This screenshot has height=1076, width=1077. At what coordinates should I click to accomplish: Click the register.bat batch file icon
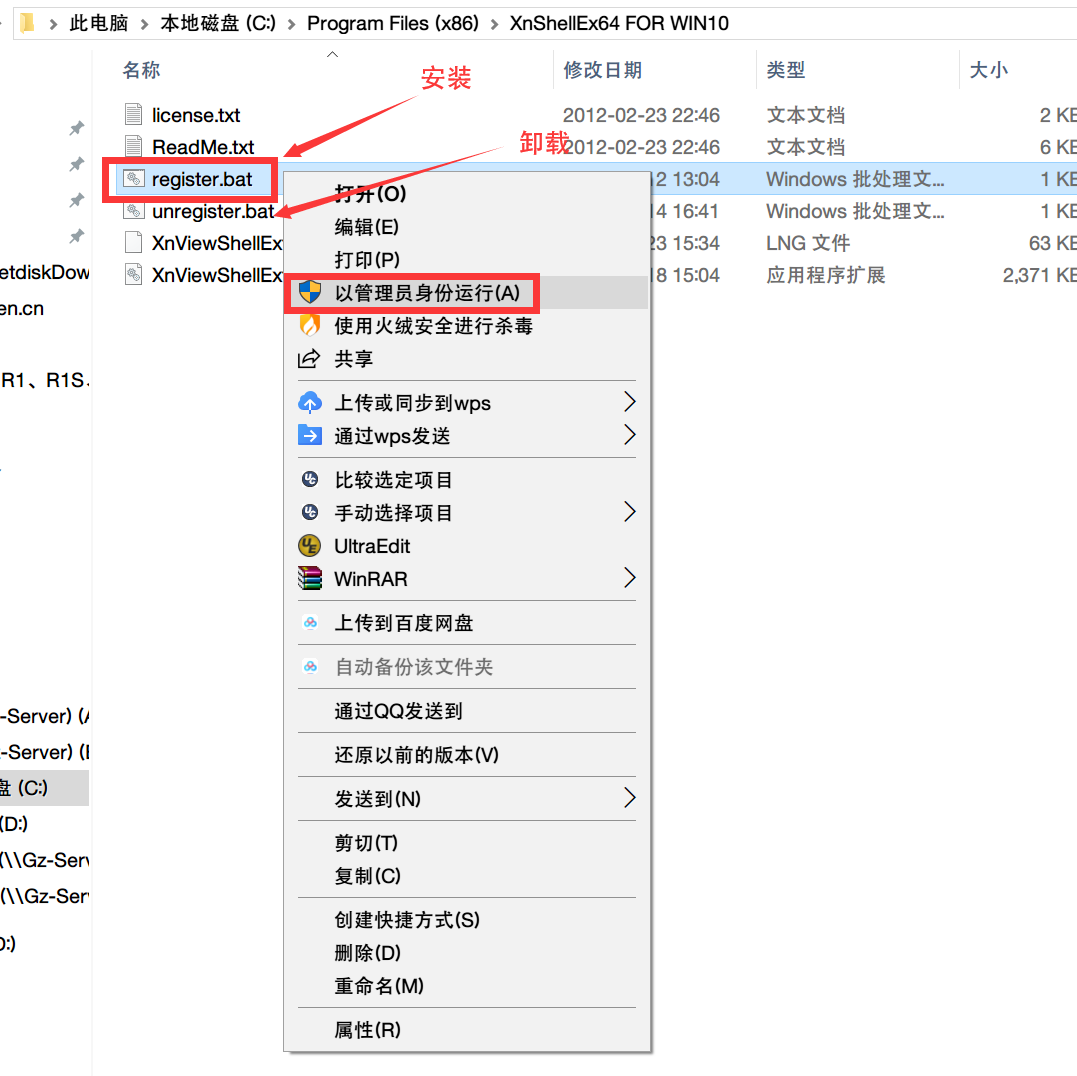click(133, 179)
